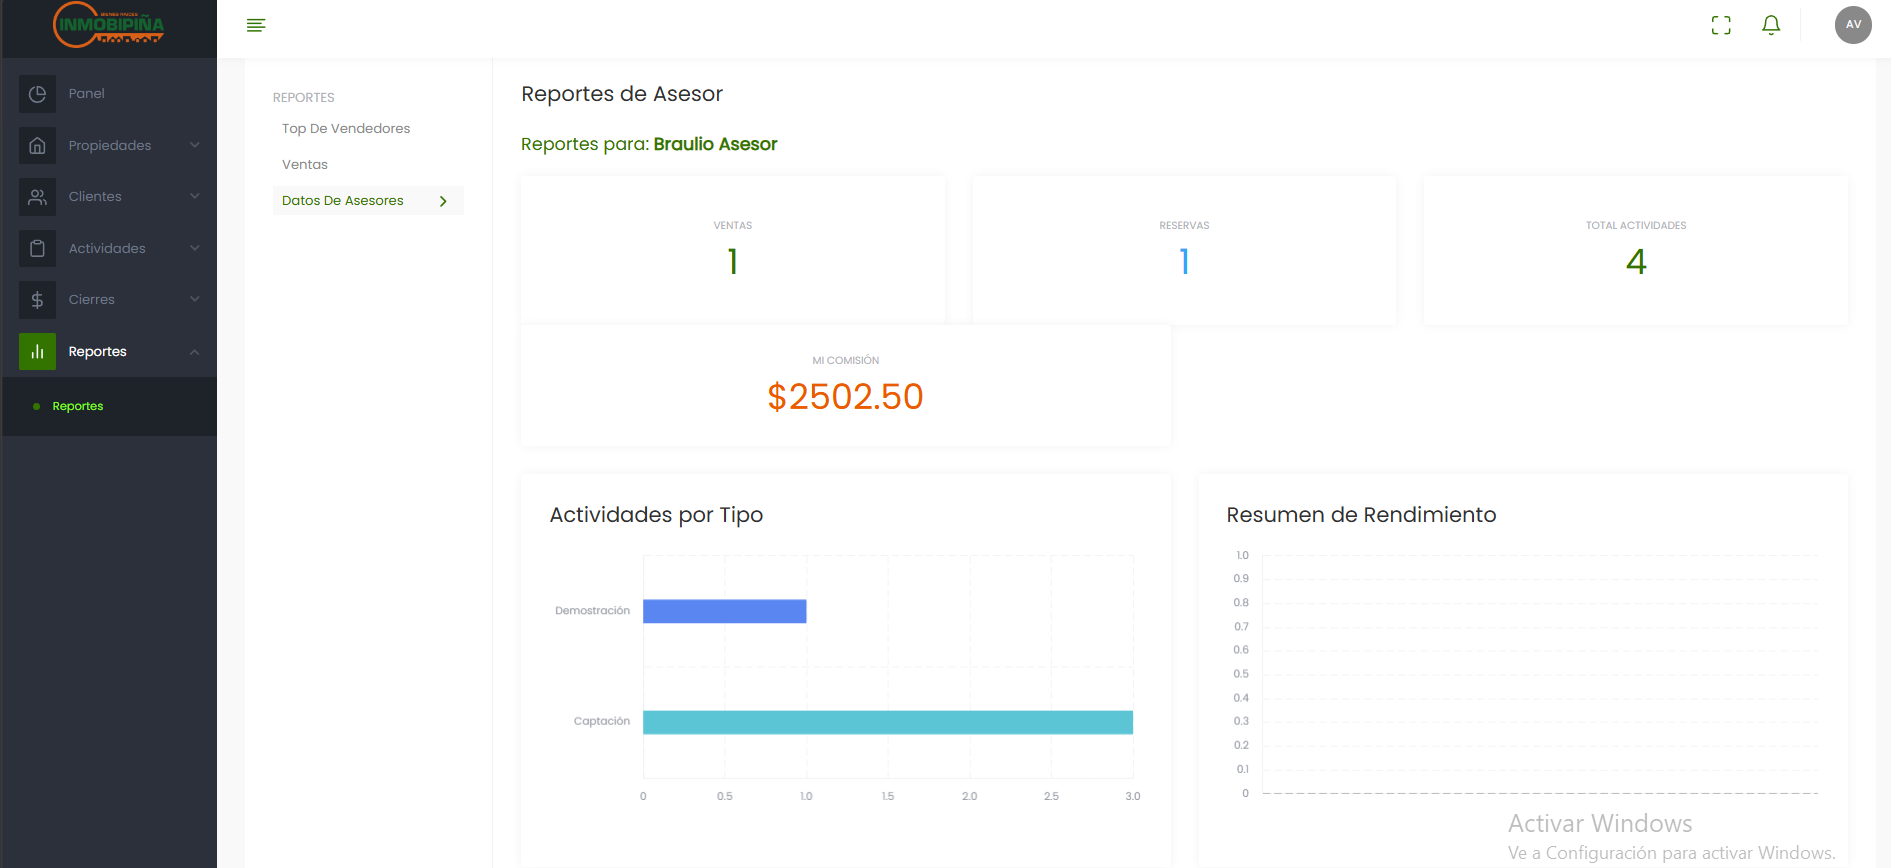1891x868 pixels.
Task: Expand the Actividades chevron
Action: coord(195,248)
